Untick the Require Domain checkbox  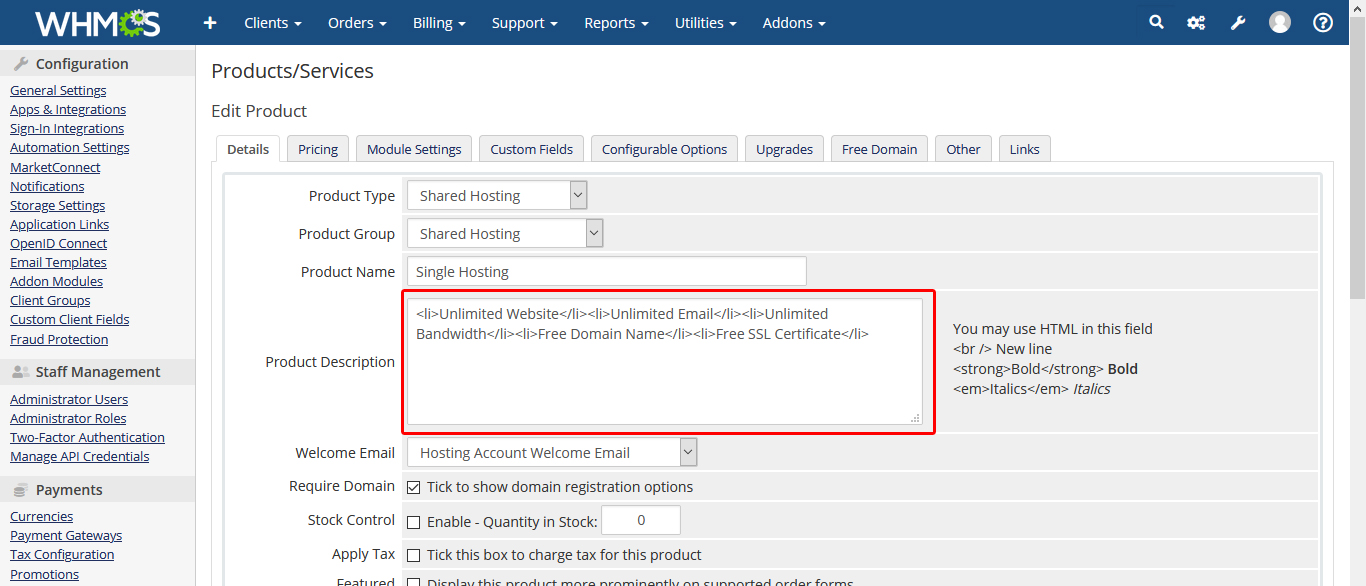(x=414, y=487)
